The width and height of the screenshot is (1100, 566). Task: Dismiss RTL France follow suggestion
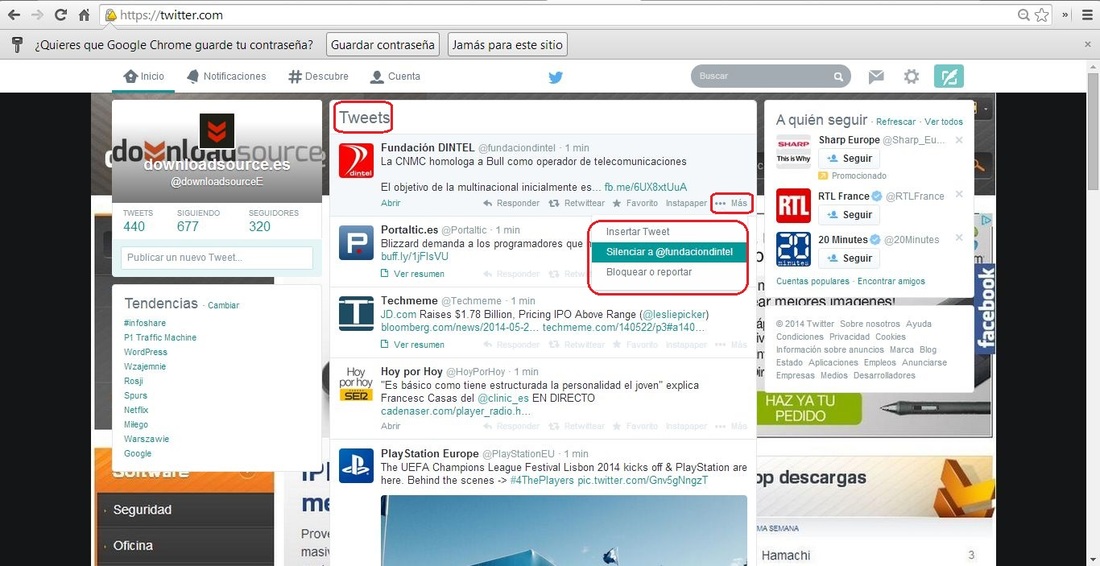[959, 194]
